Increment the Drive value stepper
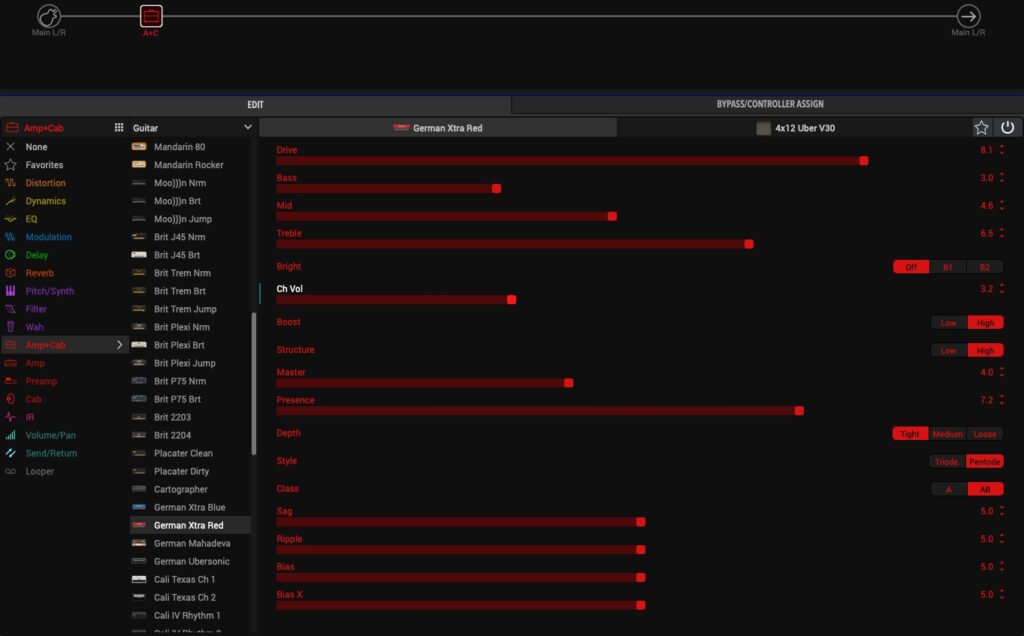Screen dimensions: 1024x636 pos(1002,147)
